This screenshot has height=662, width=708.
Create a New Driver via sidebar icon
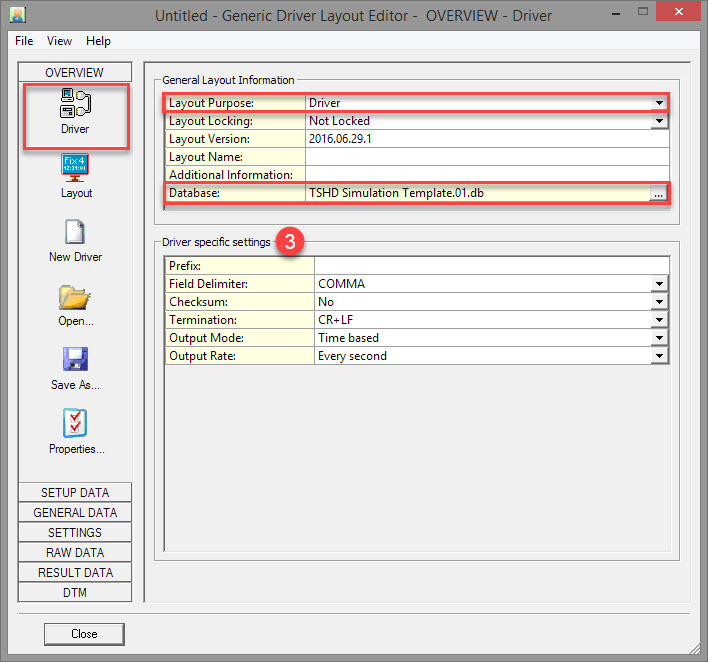76,232
